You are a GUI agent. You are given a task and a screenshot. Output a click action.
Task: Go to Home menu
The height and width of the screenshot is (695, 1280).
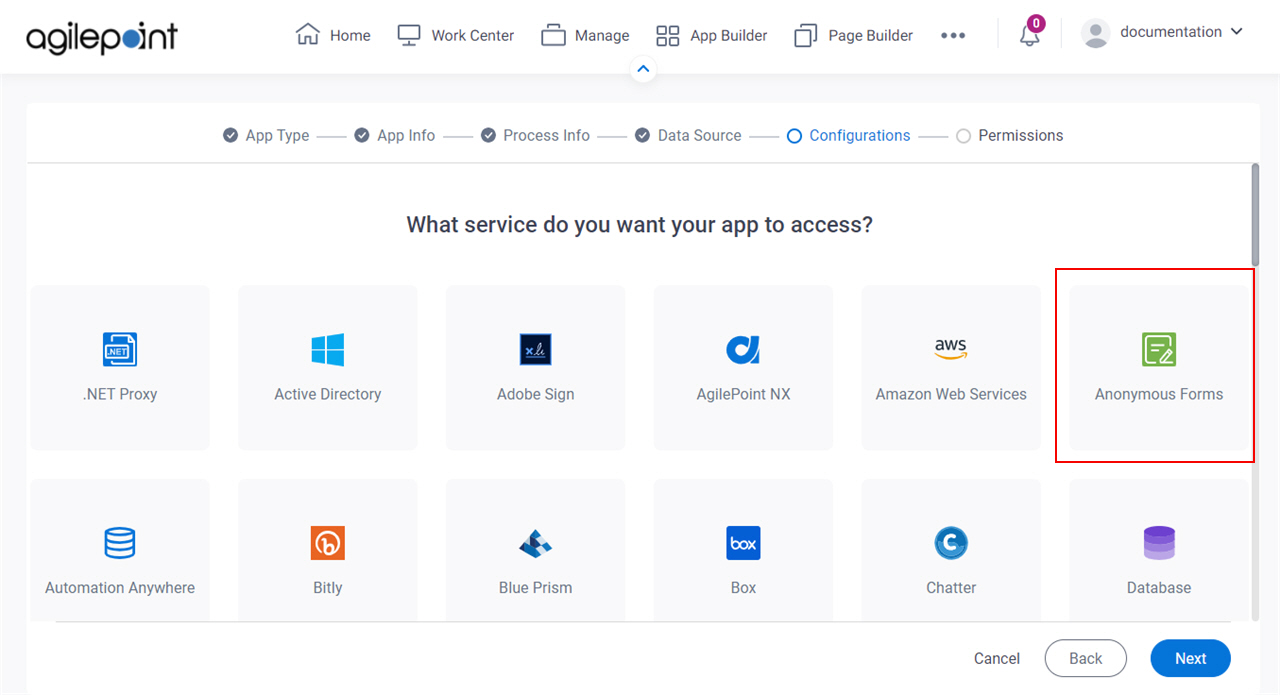333,35
